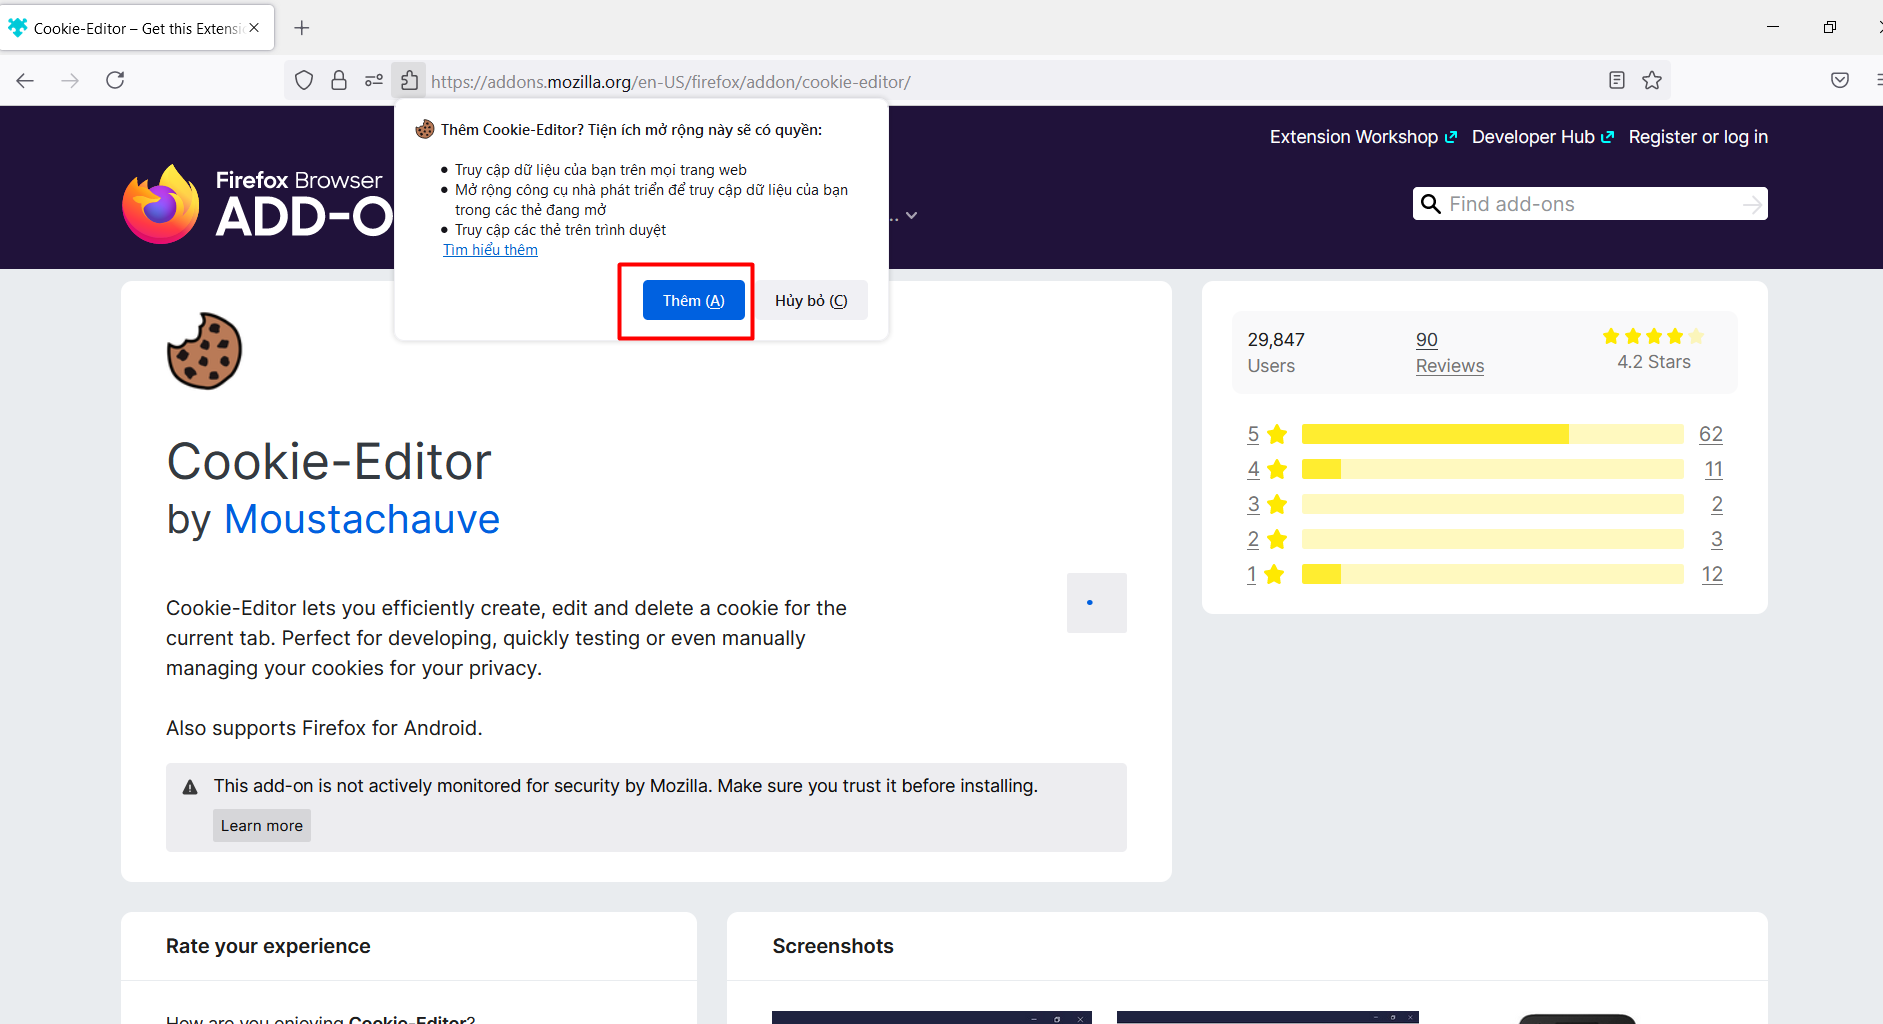
Task: Open the site connection lock icon
Action: (339, 80)
